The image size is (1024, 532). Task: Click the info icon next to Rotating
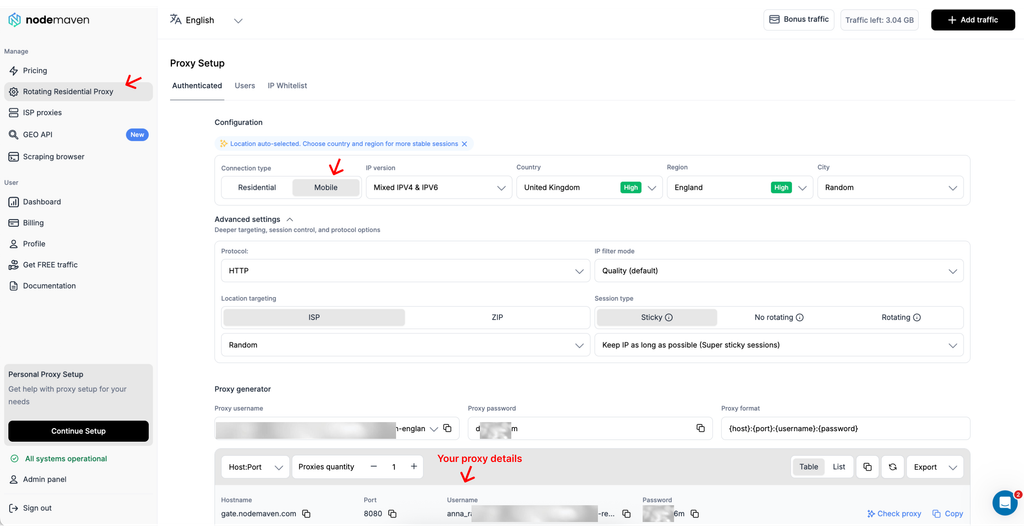pos(917,318)
